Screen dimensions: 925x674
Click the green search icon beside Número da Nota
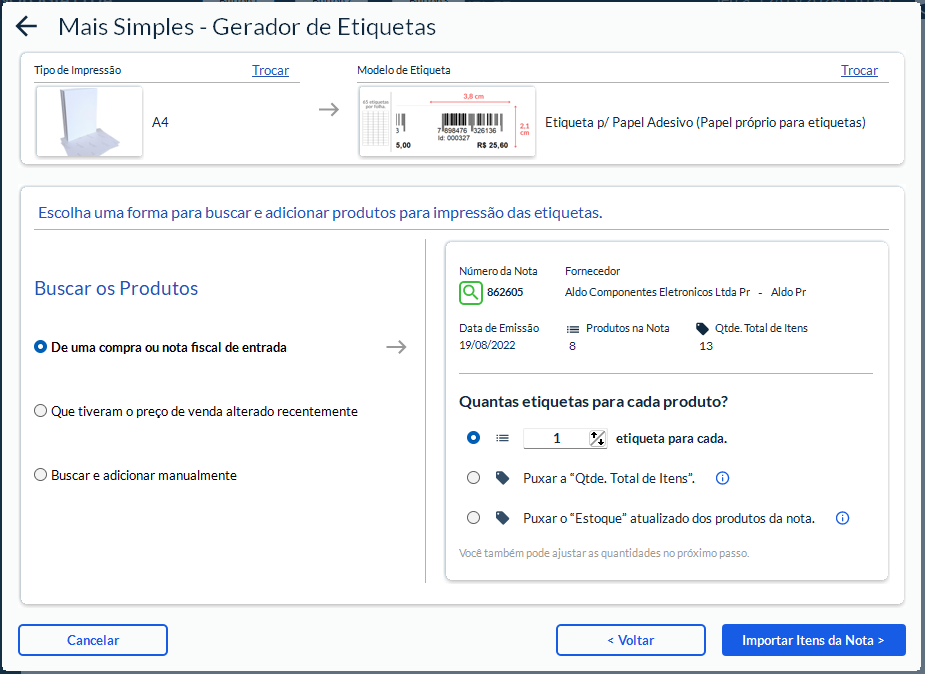click(471, 293)
